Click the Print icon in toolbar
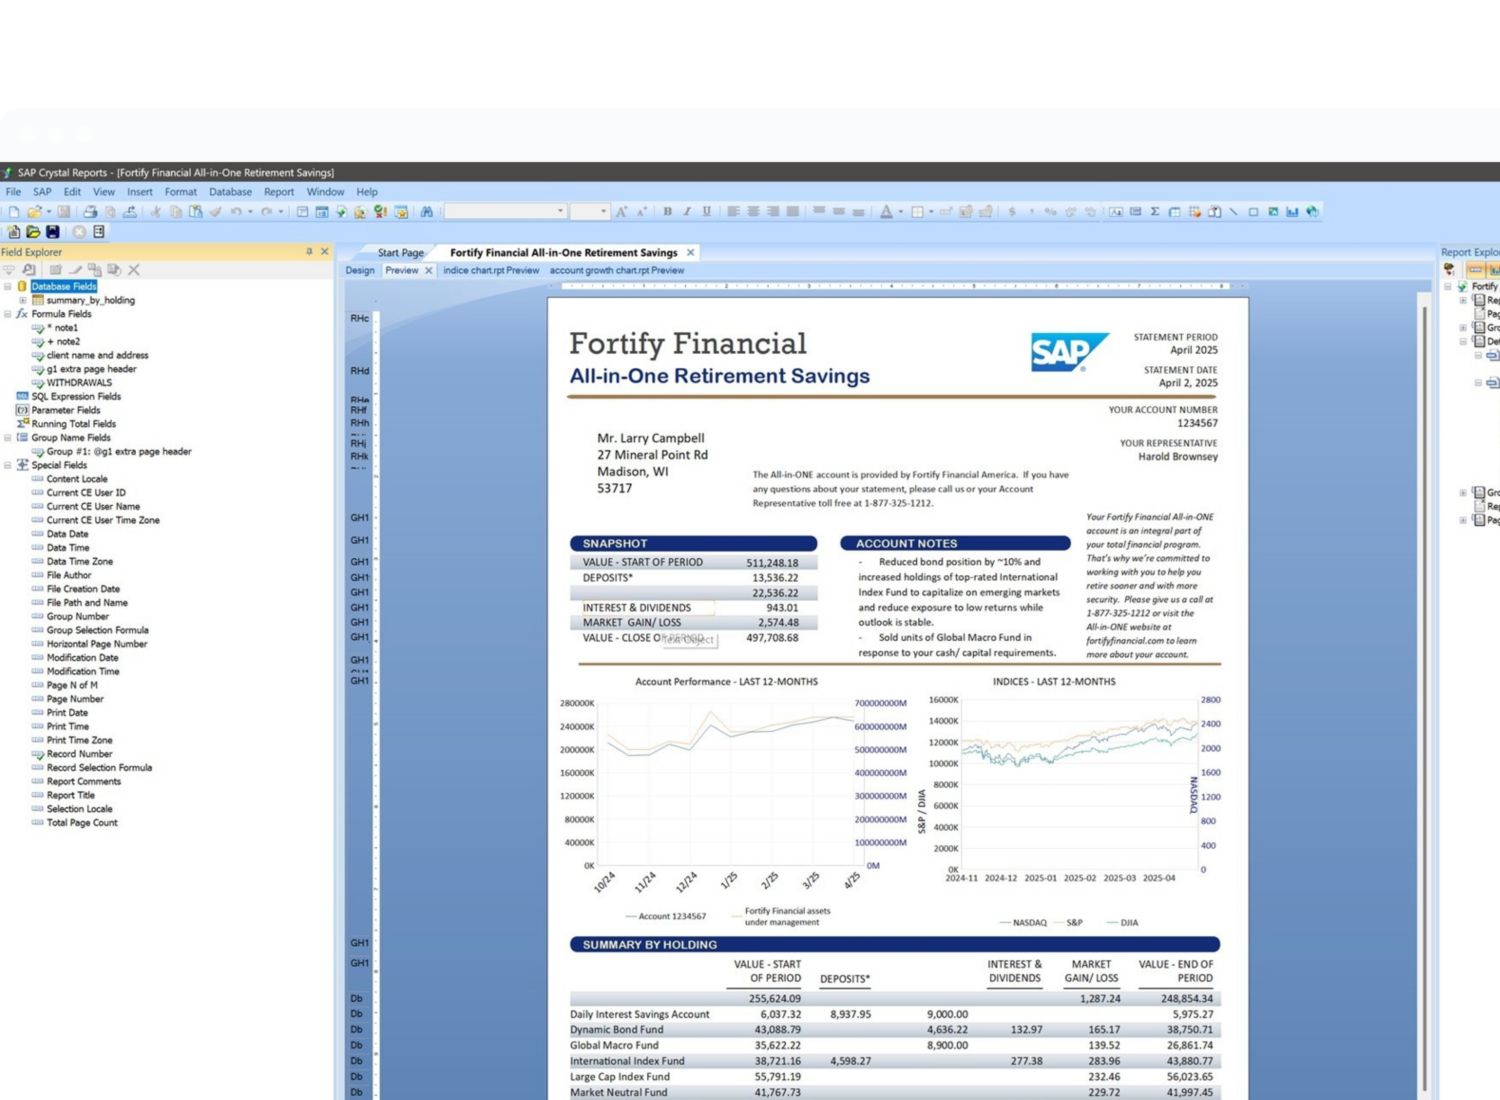 (x=90, y=212)
